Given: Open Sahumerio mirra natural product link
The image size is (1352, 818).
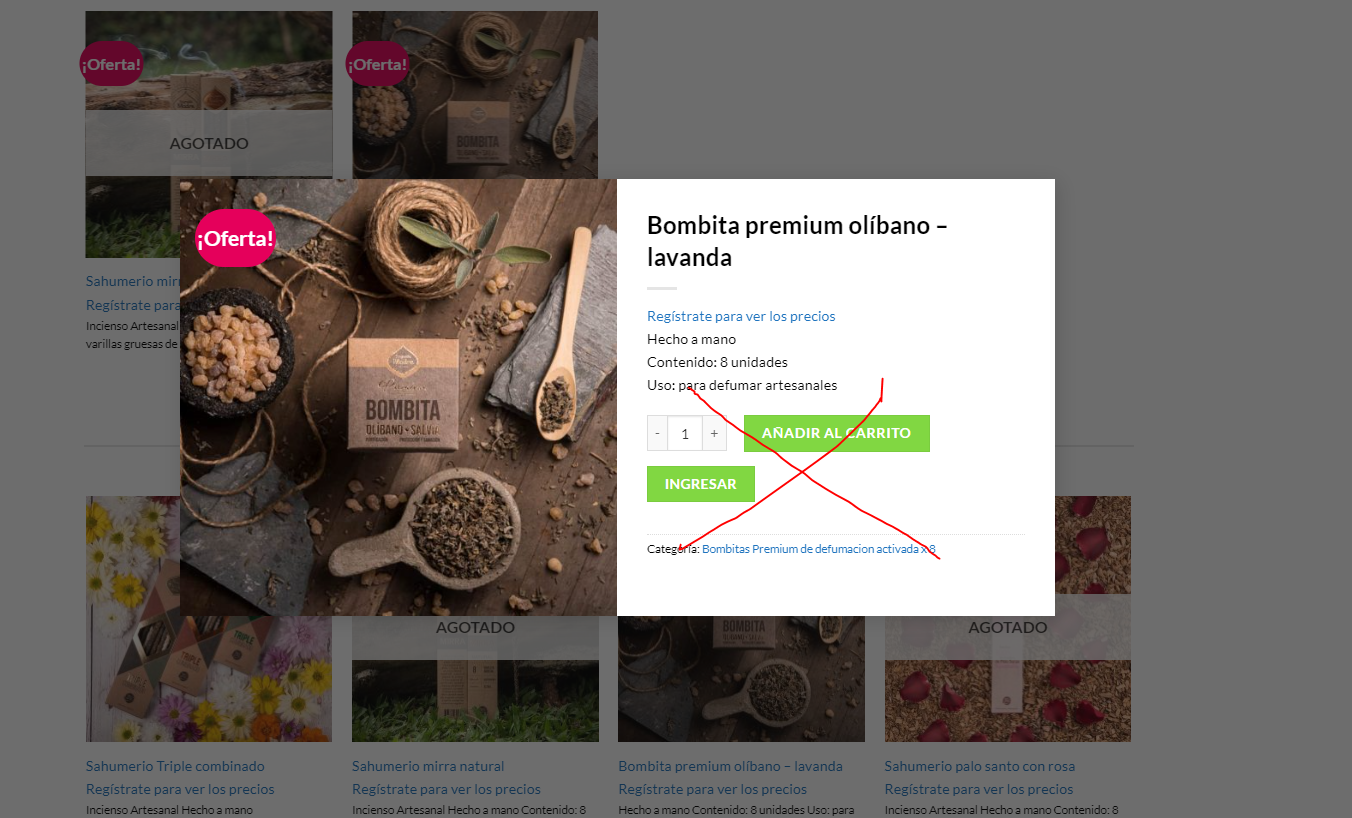Looking at the screenshot, I should 428,766.
